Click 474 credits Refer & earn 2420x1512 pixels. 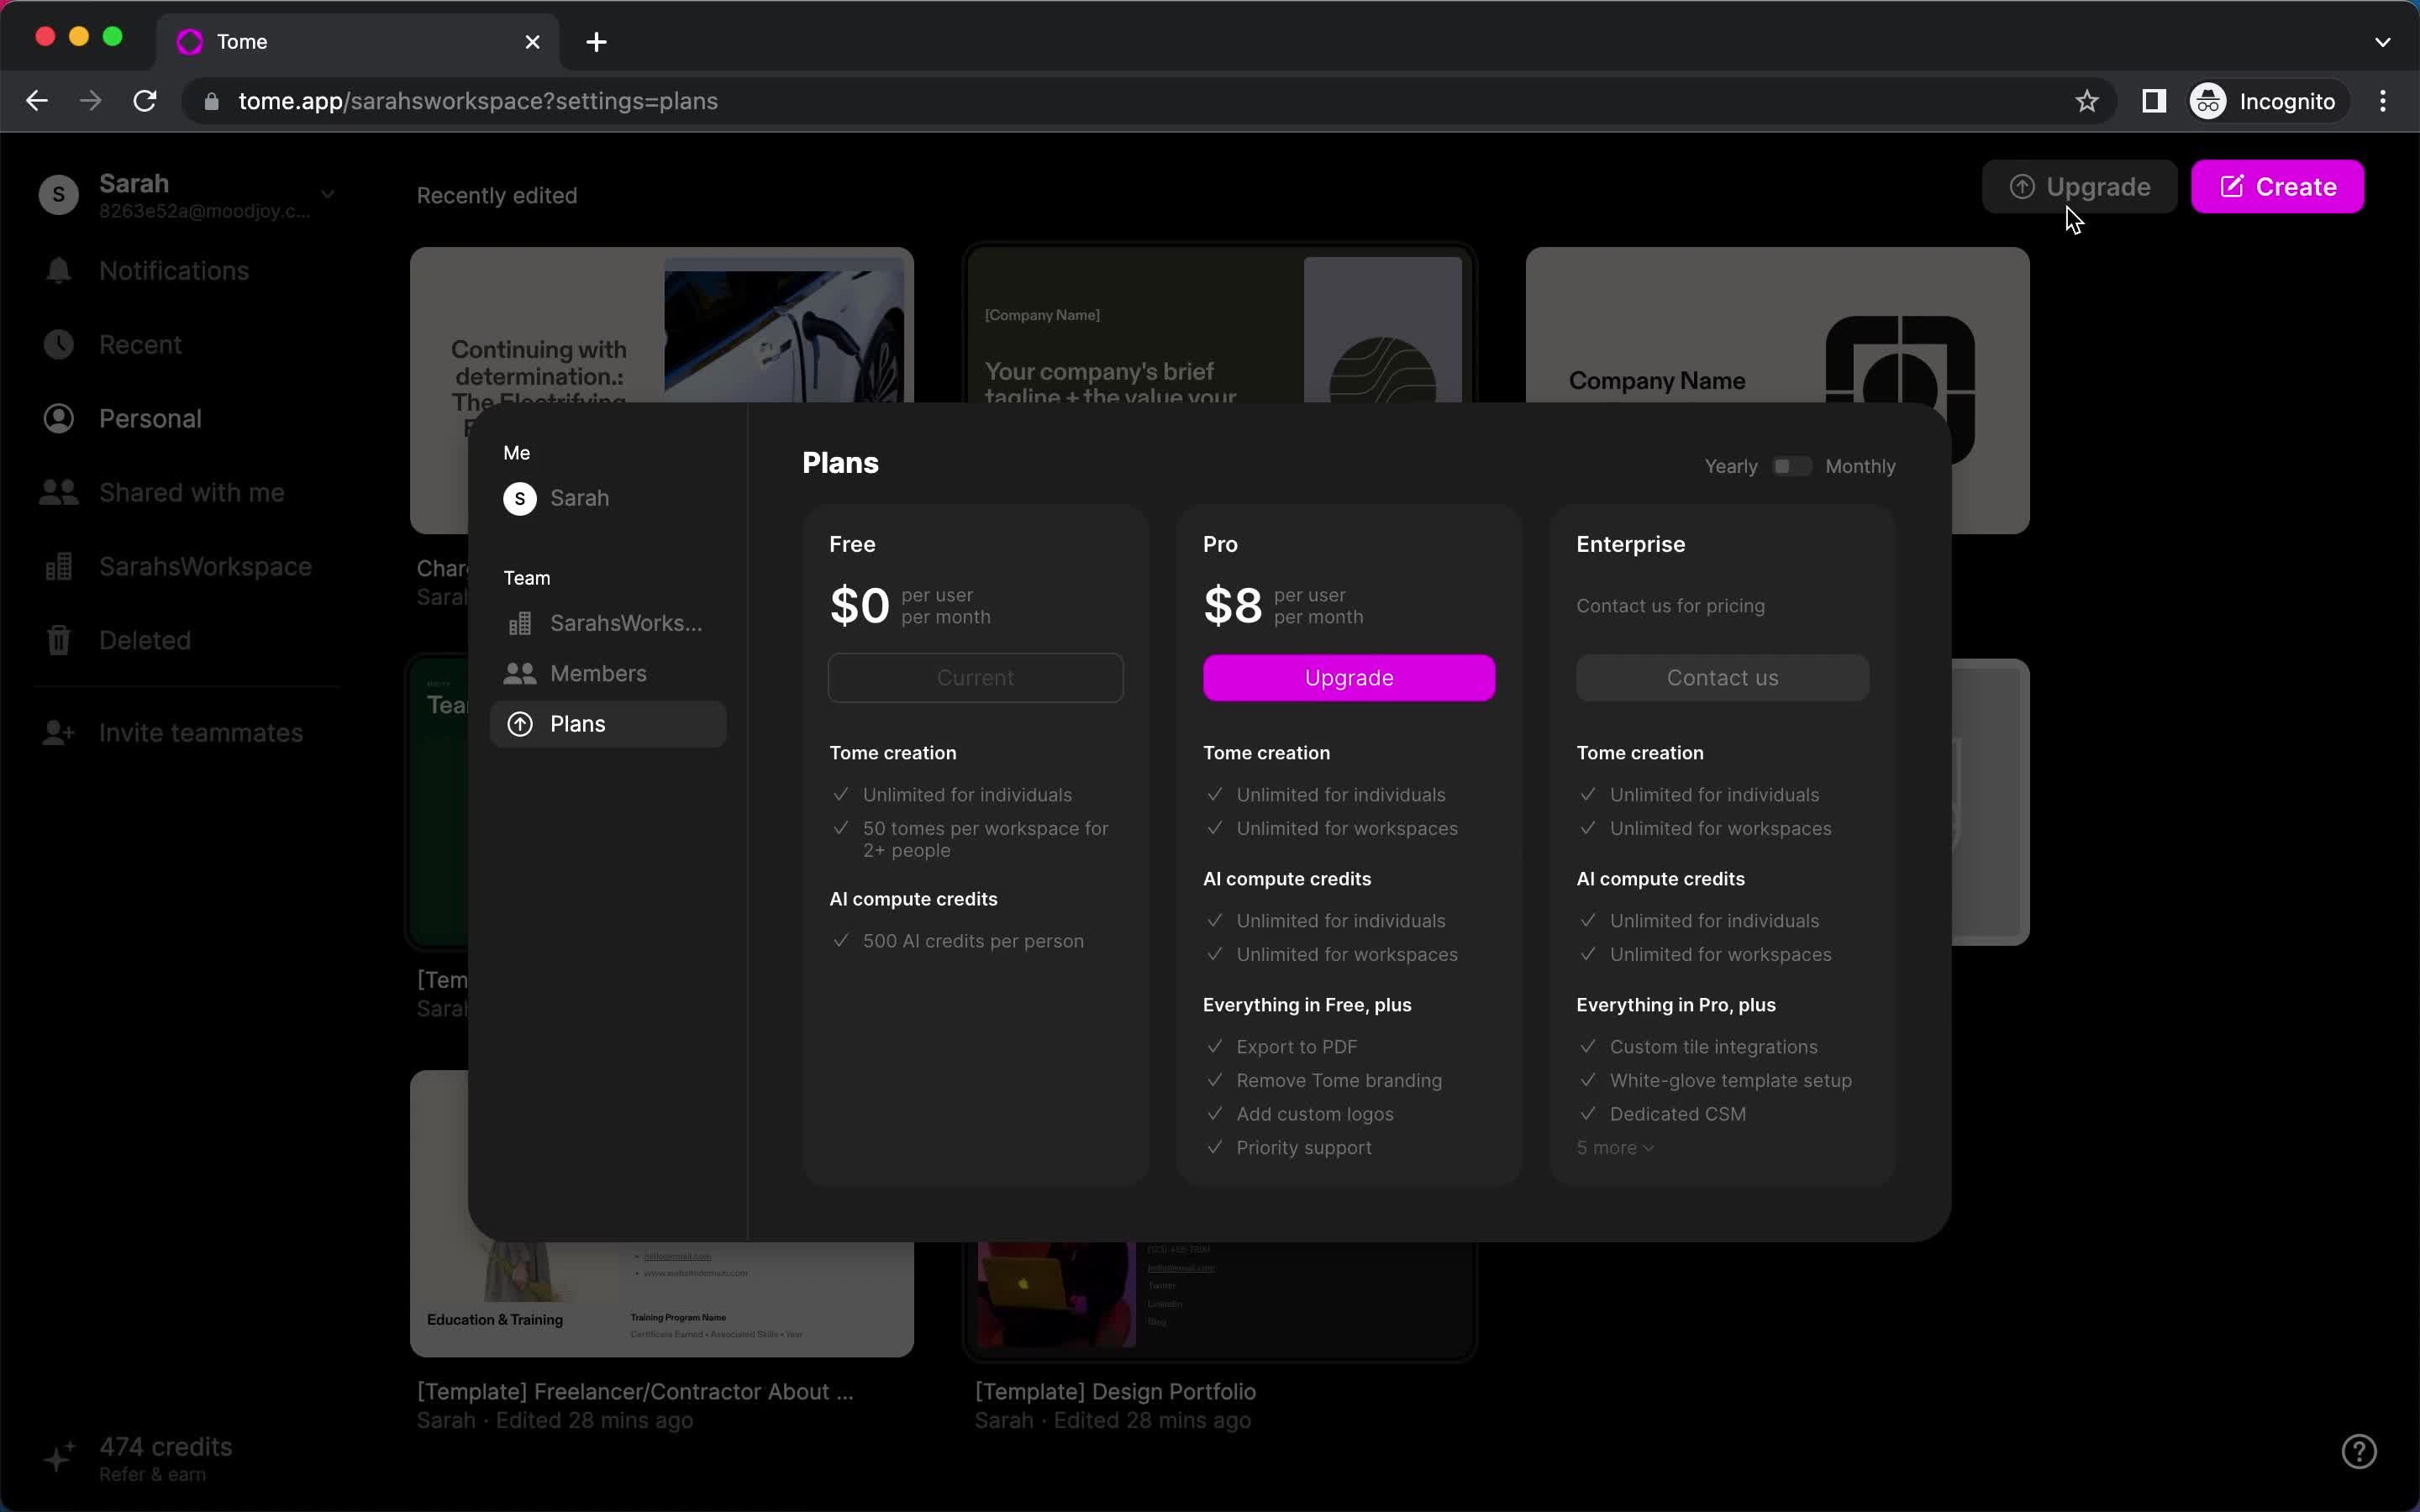point(165,1459)
